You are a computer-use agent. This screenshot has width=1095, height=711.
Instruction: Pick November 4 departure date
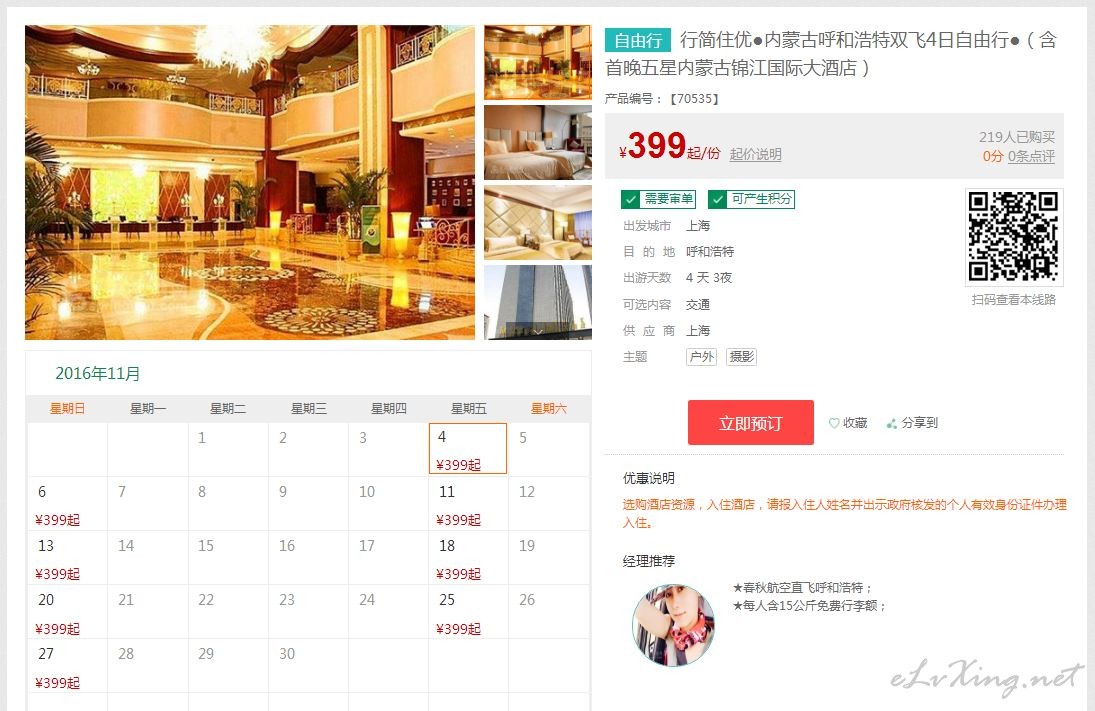click(468, 448)
